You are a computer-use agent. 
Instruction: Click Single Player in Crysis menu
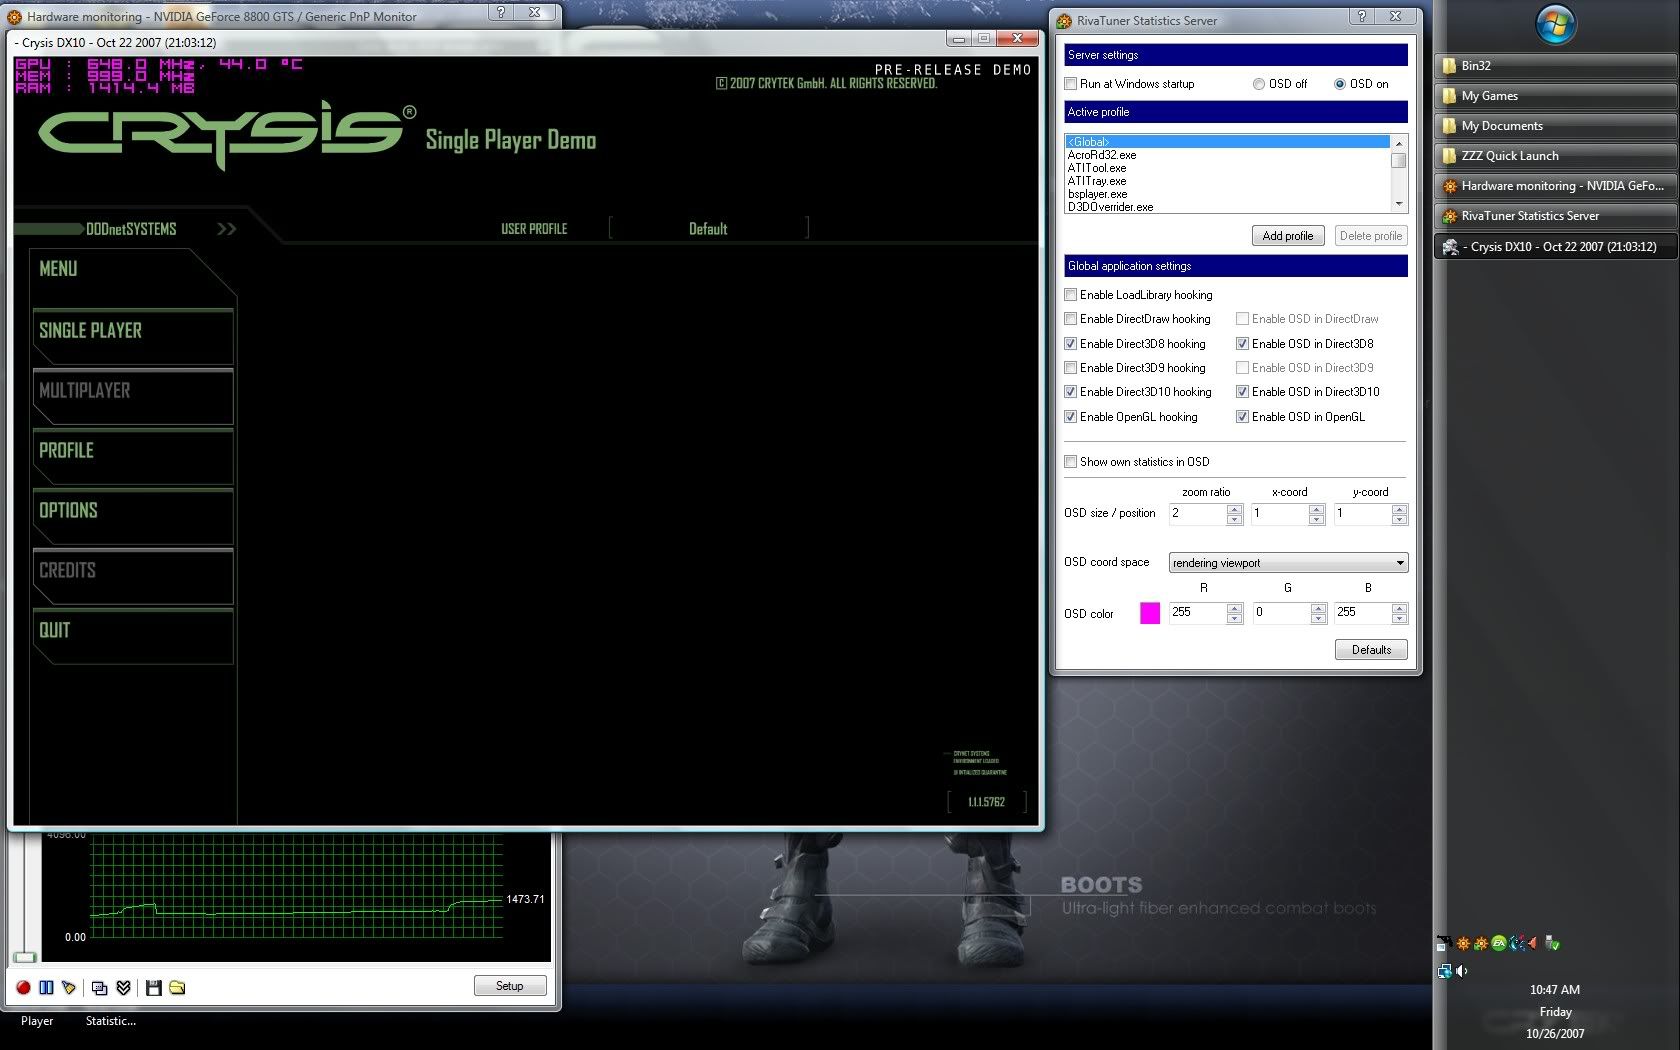coord(133,336)
